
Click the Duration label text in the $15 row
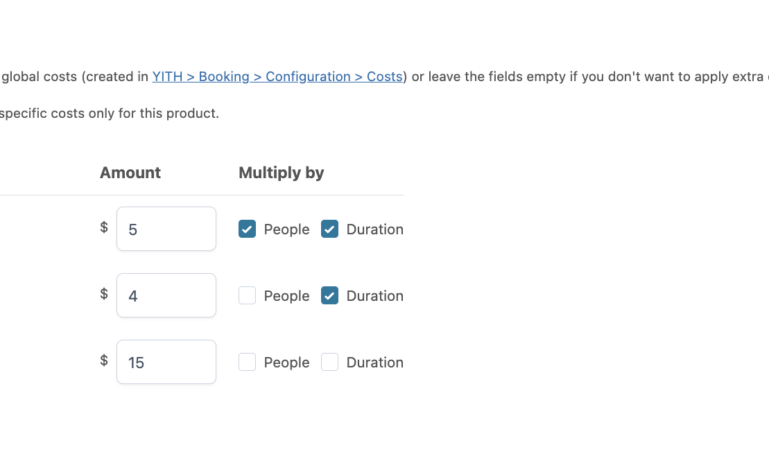coord(374,362)
